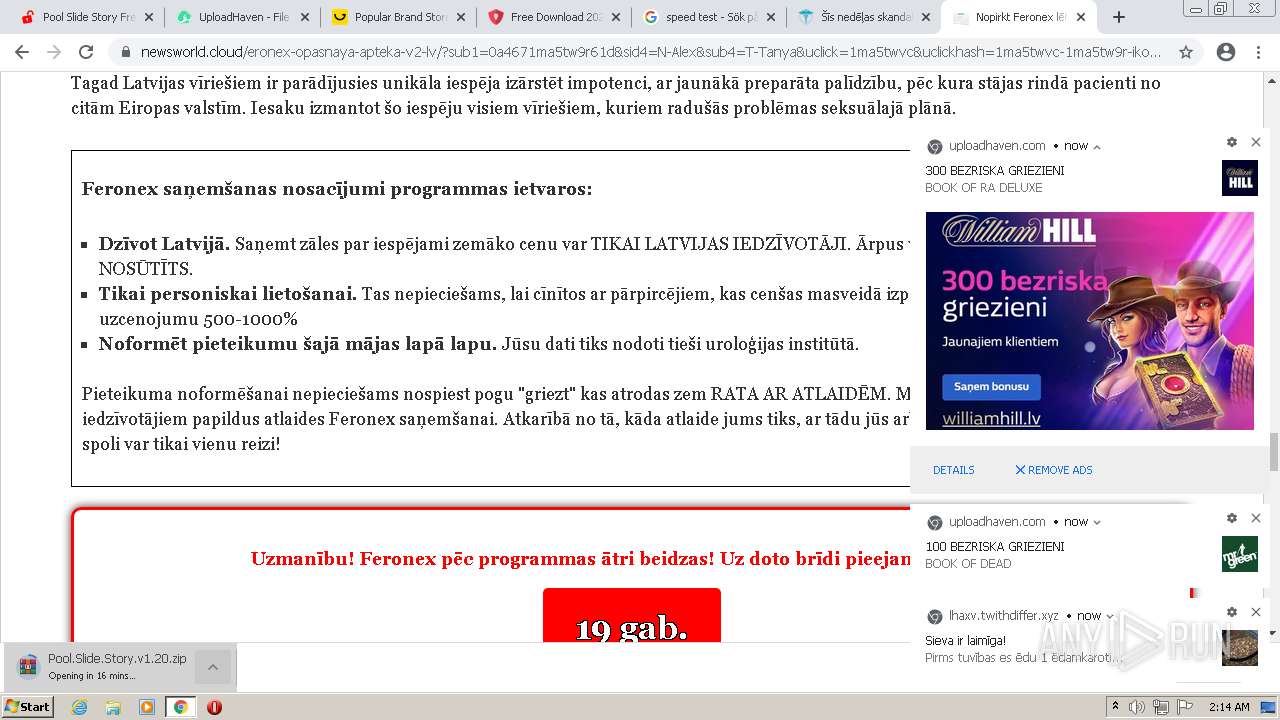Close the Pool Slide Story tab
Image resolution: width=1280 pixels, height=720 pixels.
click(149, 17)
